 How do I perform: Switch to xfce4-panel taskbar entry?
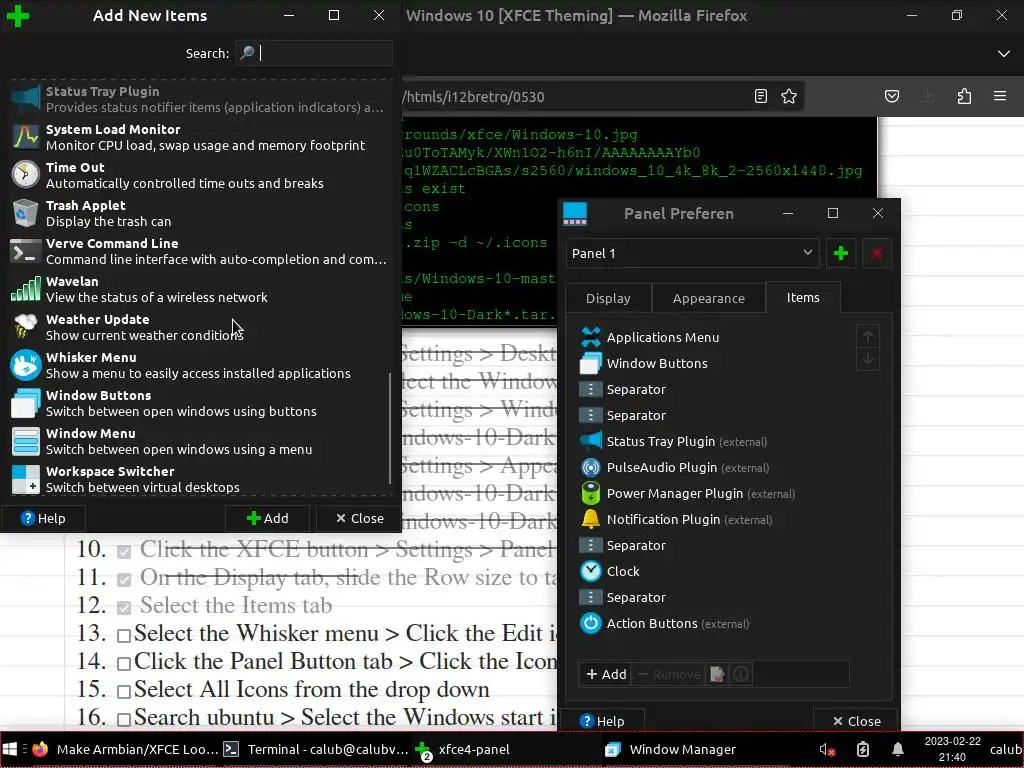[x=507, y=749]
